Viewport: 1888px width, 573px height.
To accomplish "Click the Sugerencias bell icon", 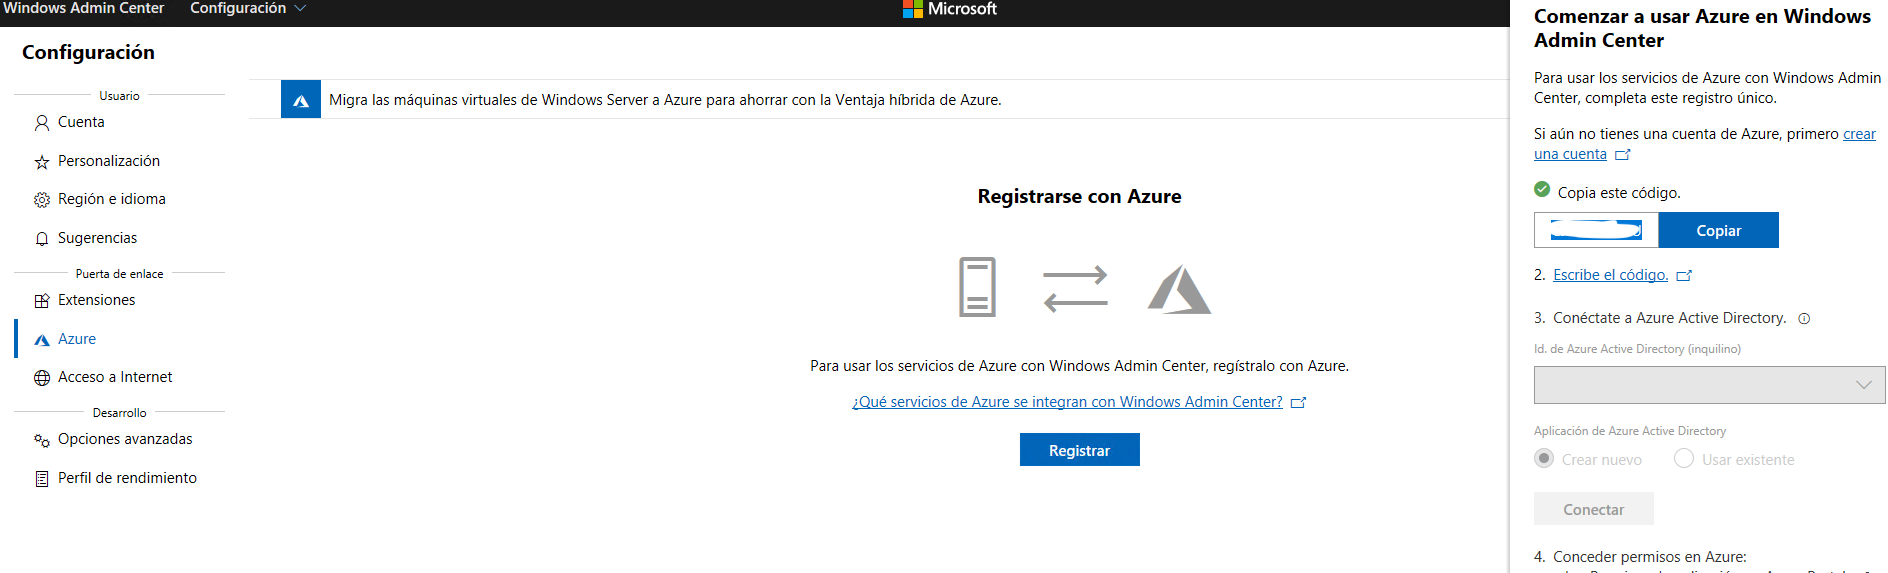I will pos(42,239).
